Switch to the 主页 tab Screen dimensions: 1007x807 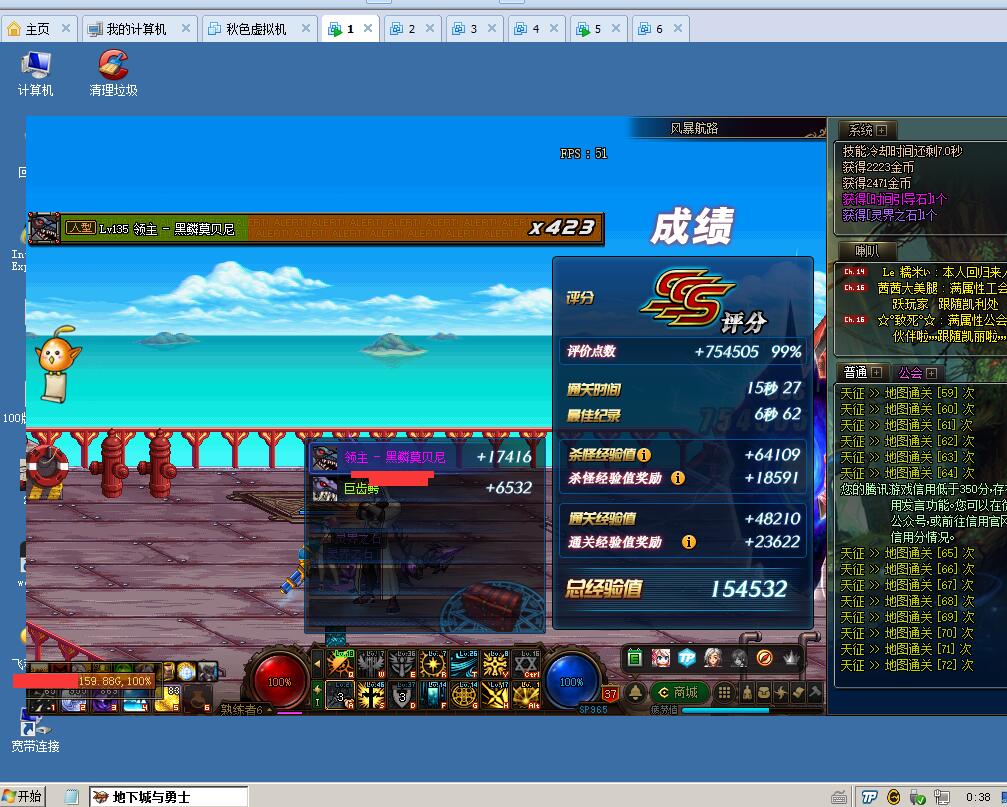point(37,29)
